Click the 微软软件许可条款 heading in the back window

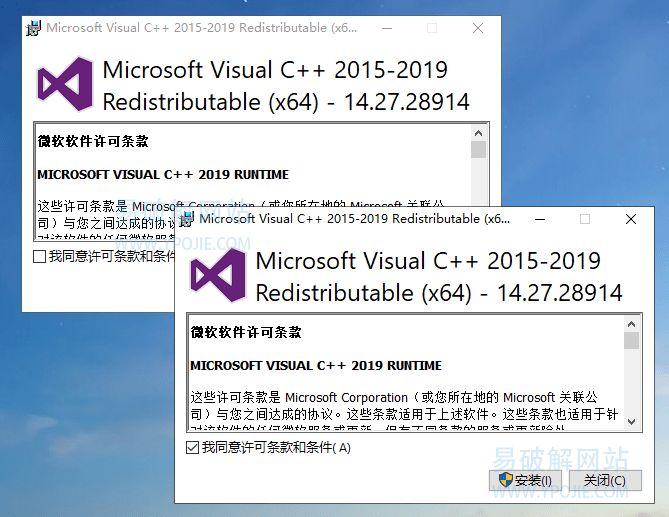tap(93, 141)
